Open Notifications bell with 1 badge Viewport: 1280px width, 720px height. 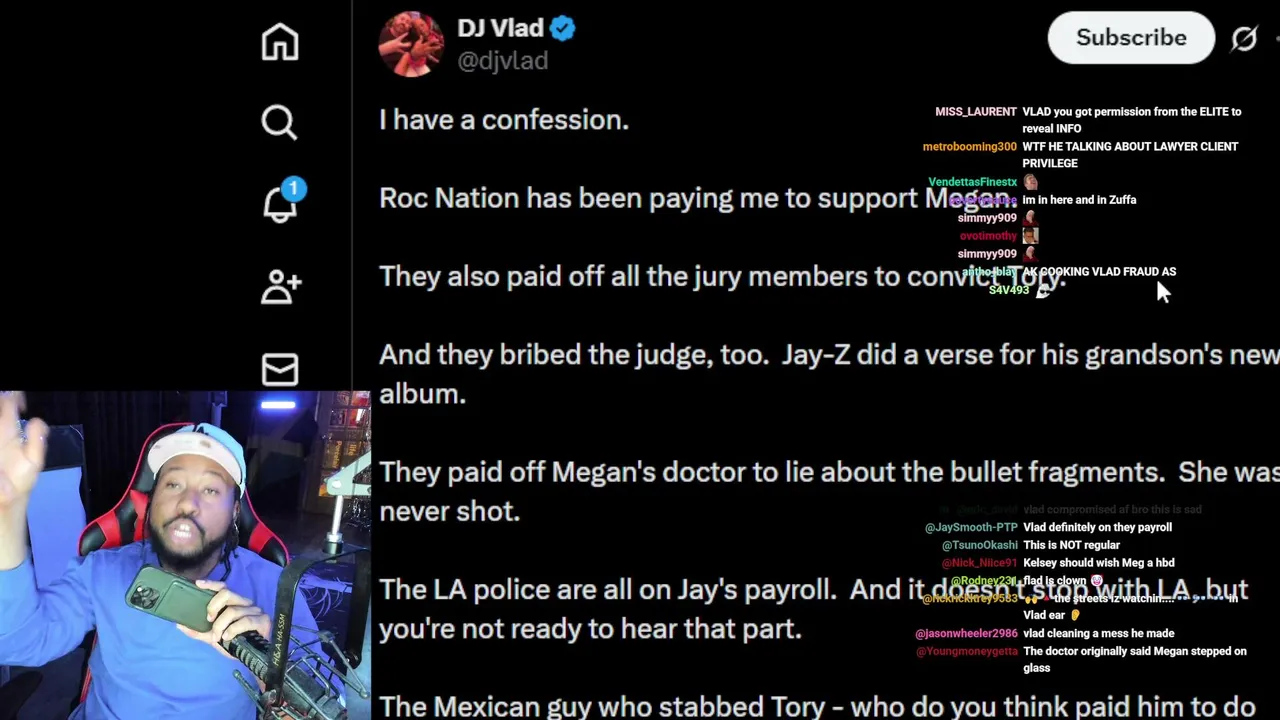(283, 201)
